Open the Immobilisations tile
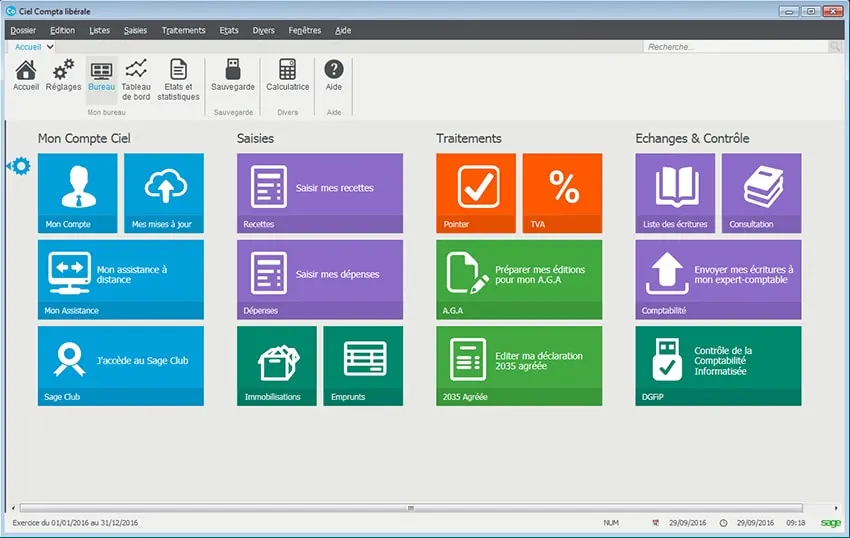The image size is (850, 538). point(276,366)
